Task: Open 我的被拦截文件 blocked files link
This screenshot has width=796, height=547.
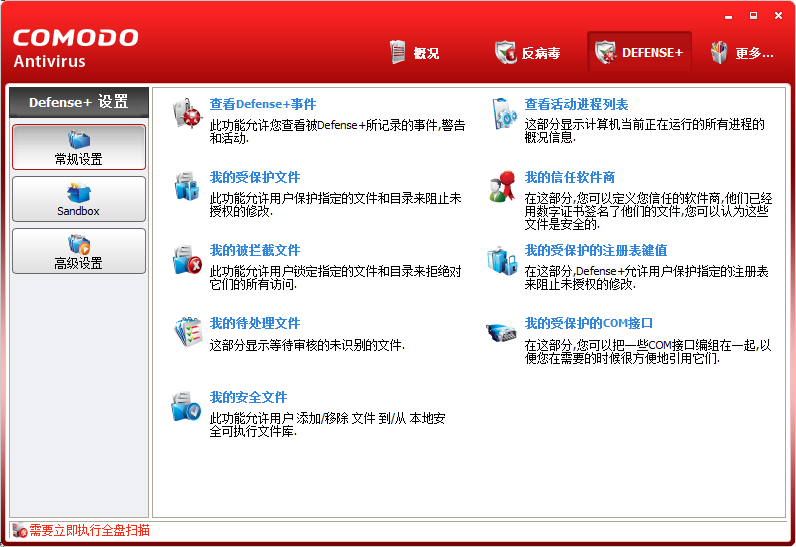Action: click(255, 250)
